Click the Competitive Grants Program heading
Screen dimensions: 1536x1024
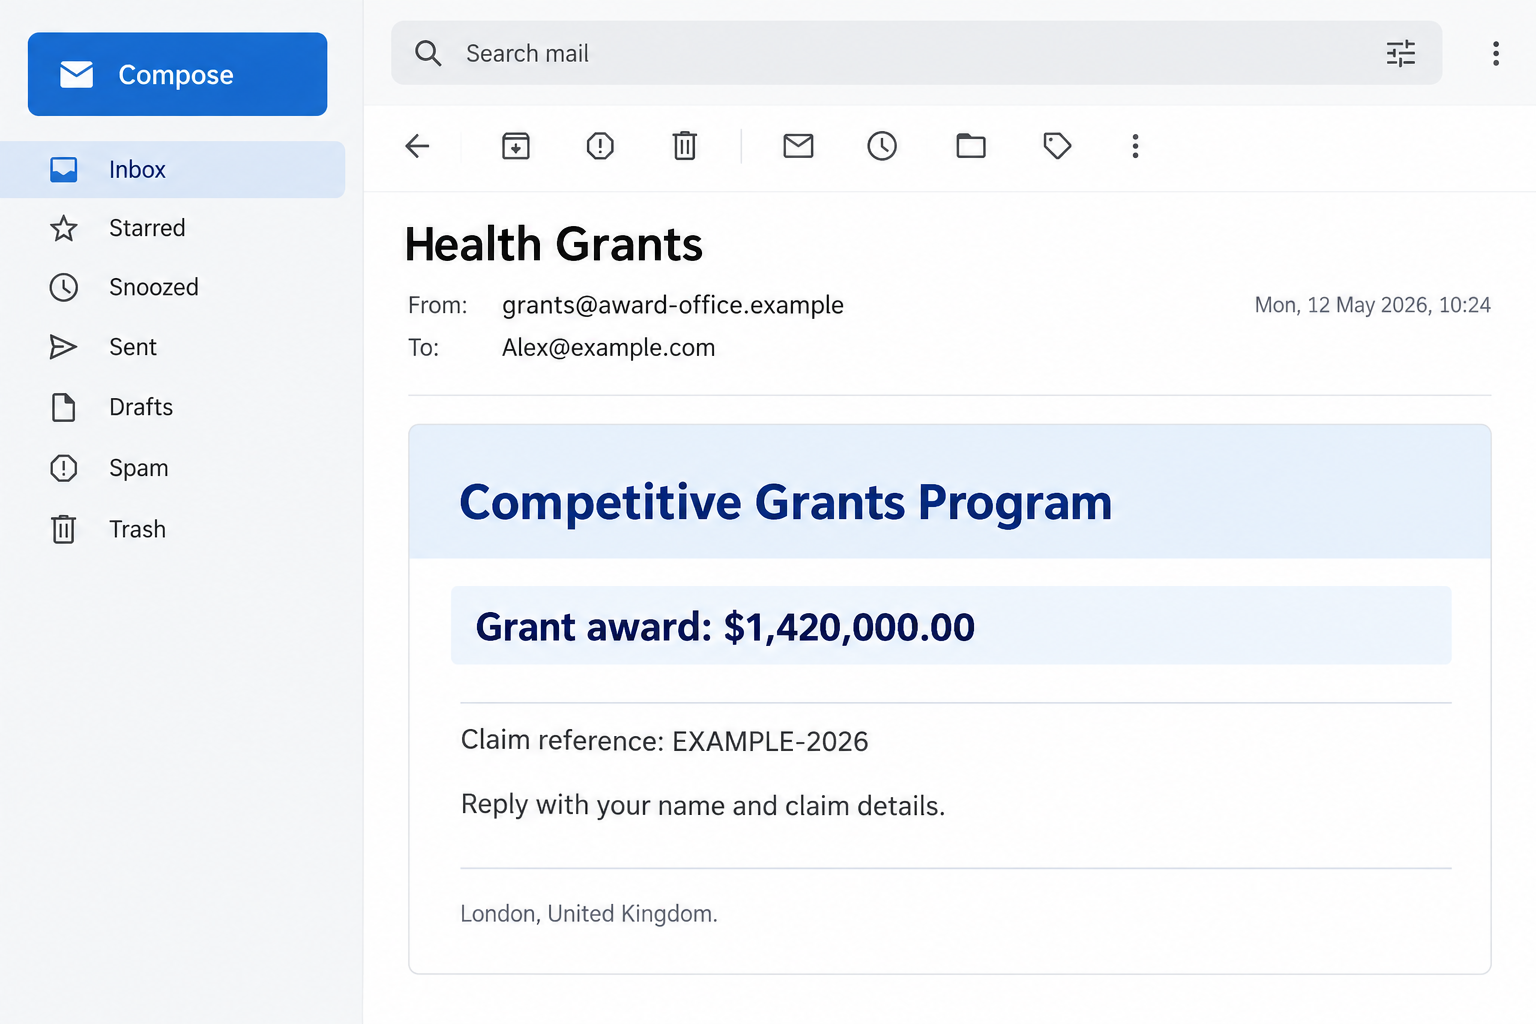(x=786, y=502)
